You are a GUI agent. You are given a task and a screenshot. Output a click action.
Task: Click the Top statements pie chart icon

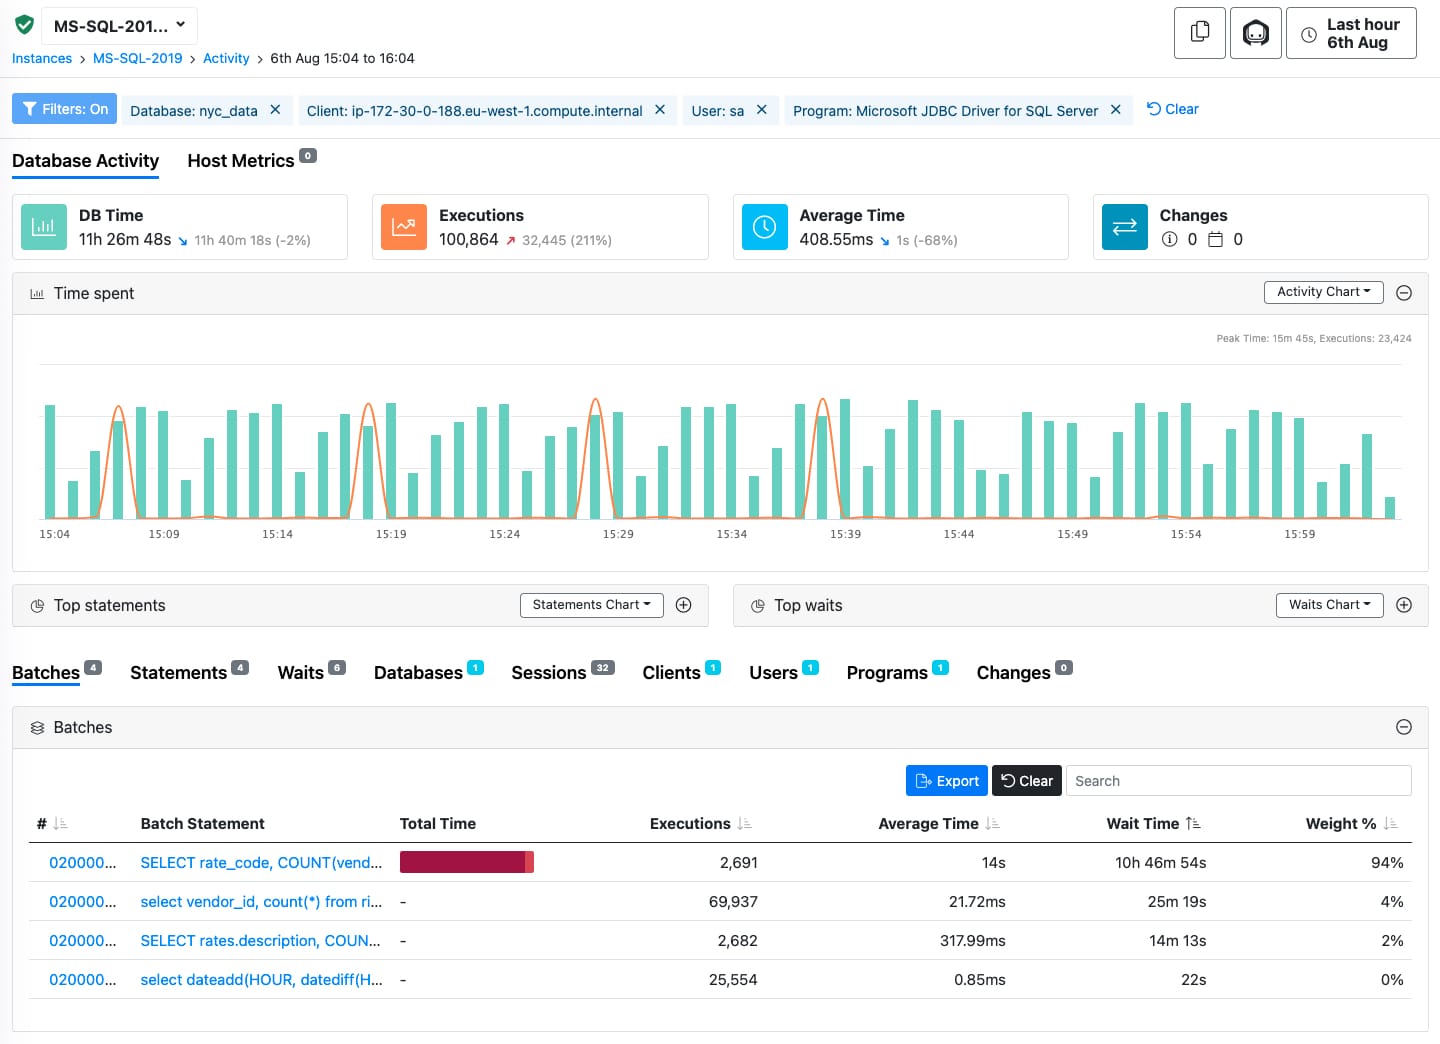click(x=37, y=605)
